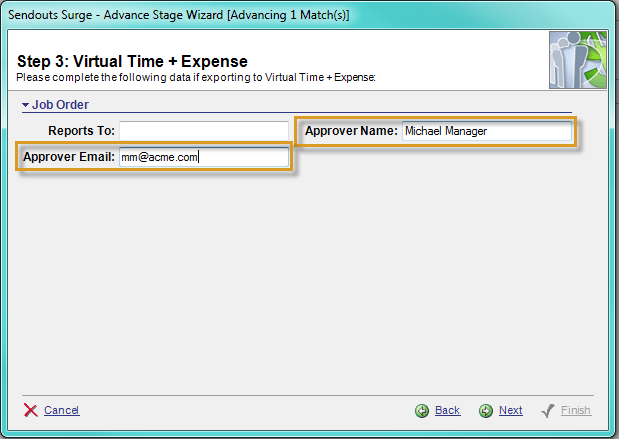Screen dimensions: 619x439
Task: Click the red X cancel icon
Action: pos(30,411)
